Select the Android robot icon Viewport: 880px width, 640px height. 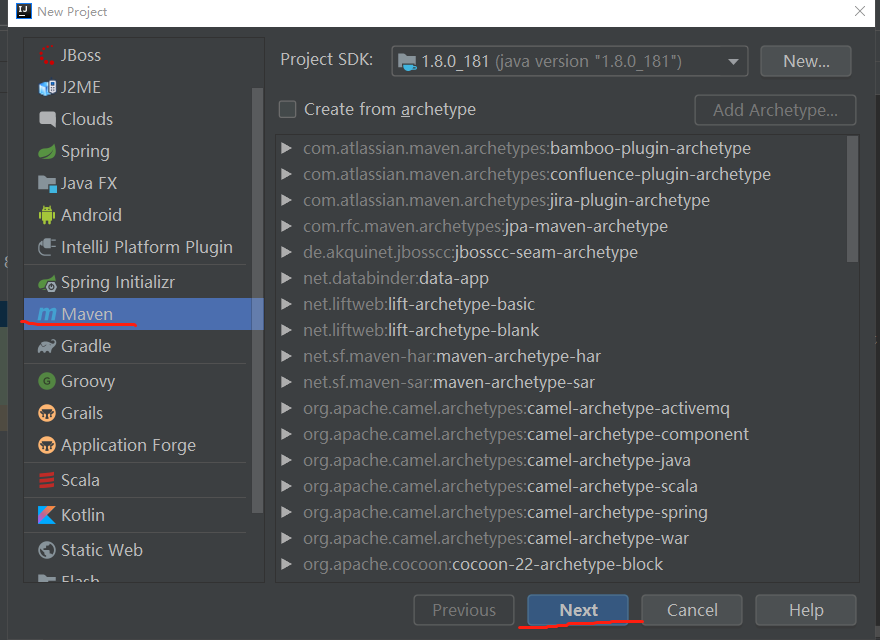47,215
